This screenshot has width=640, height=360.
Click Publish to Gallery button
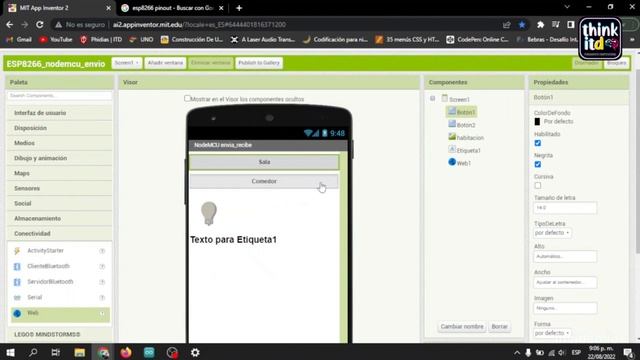pyautogui.click(x=259, y=63)
